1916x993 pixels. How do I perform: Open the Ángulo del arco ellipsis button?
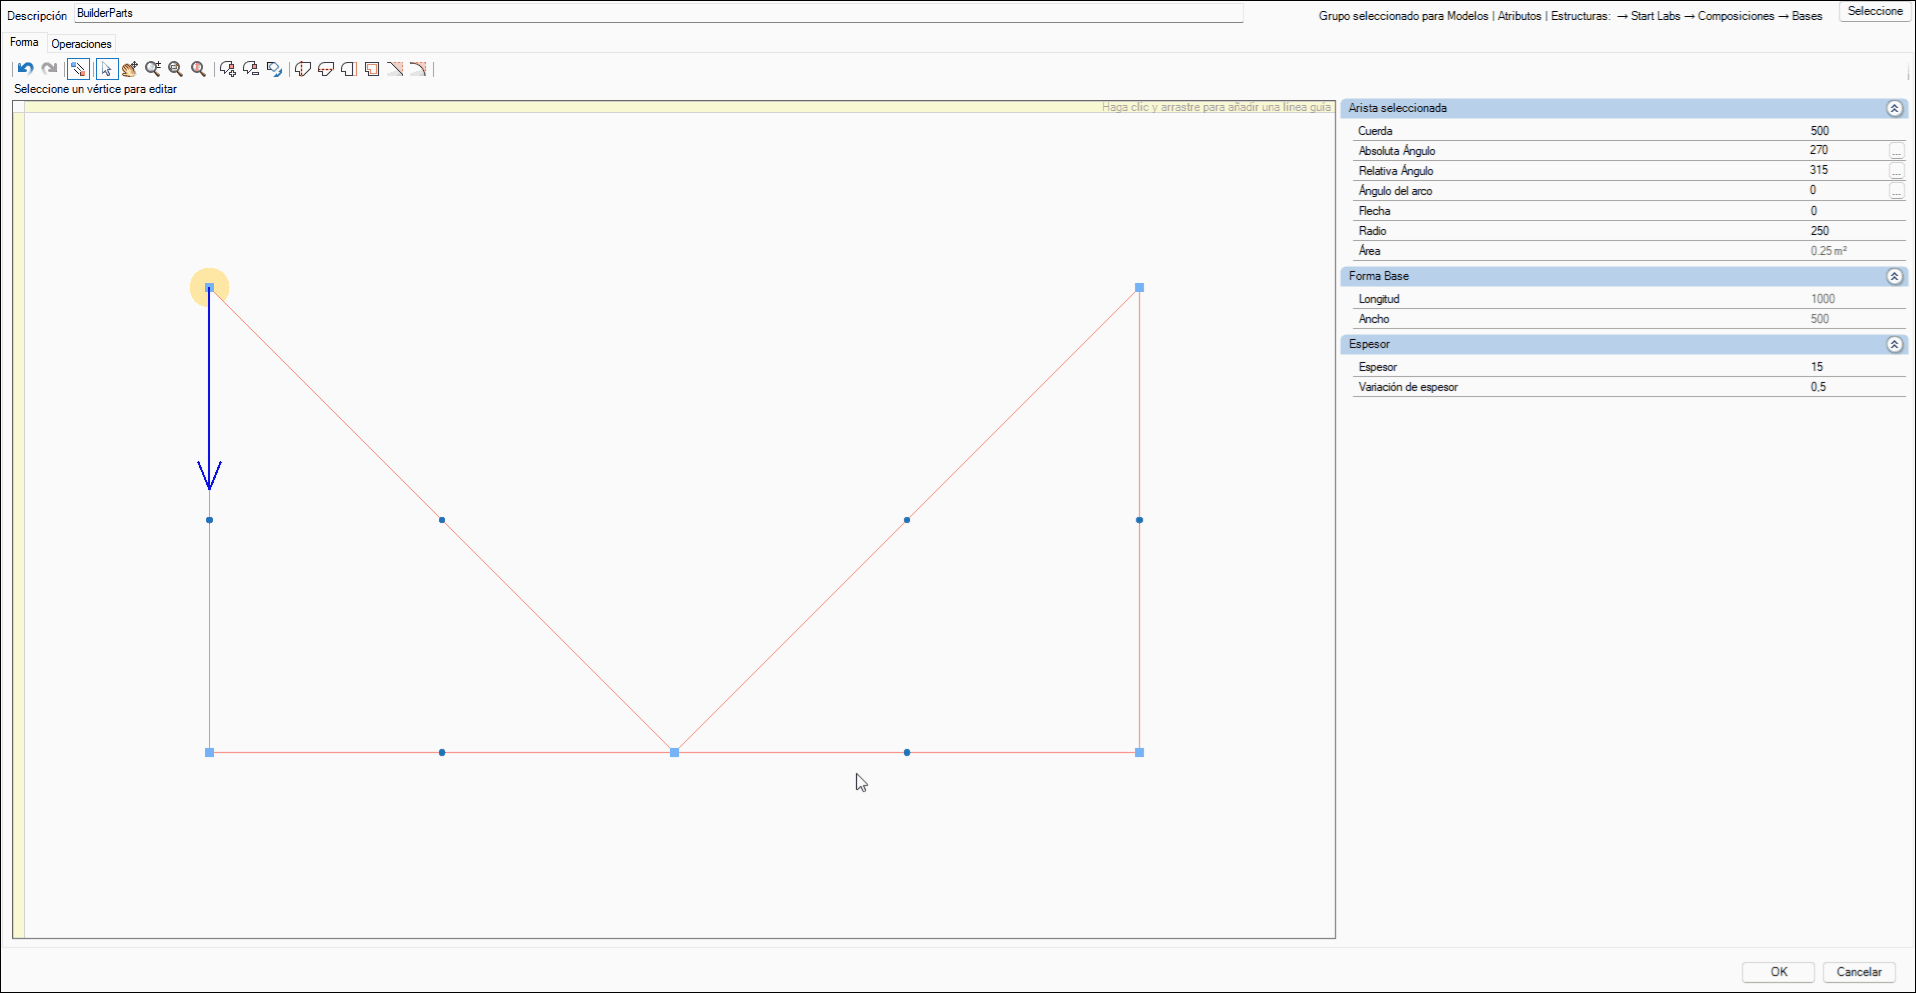point(1896,191)
